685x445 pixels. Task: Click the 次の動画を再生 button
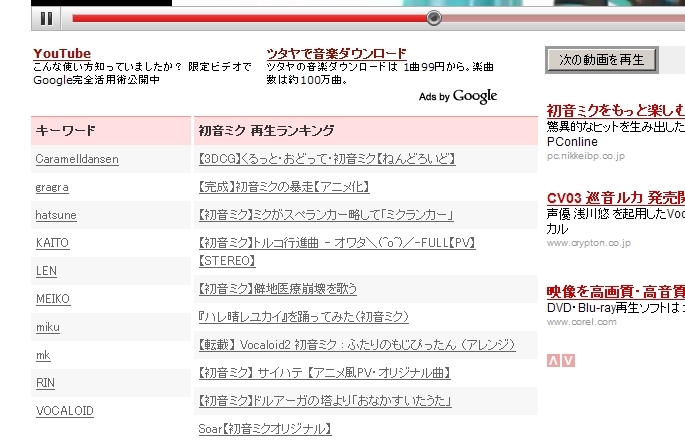(602, 60)
